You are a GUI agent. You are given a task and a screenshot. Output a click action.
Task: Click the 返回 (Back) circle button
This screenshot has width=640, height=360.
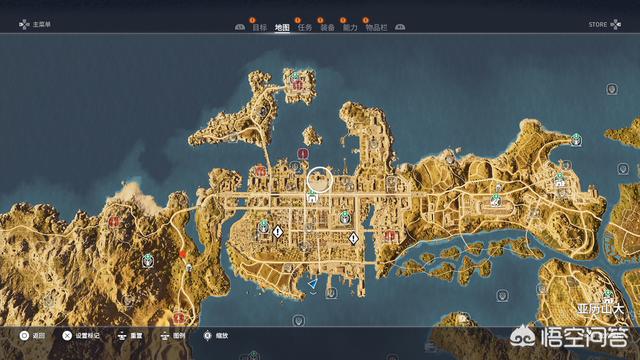click(x=24, y=336)
